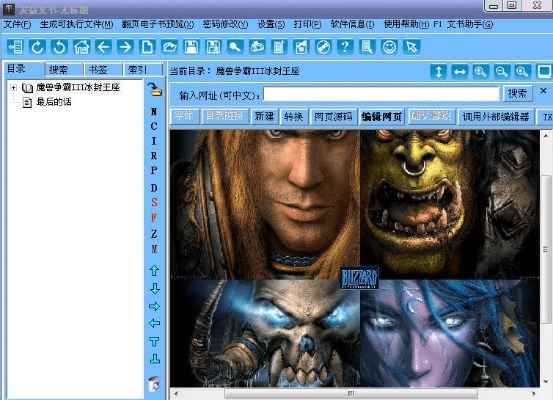
Task: Click the 网页源码 button
Action: (x=333, y=116)
